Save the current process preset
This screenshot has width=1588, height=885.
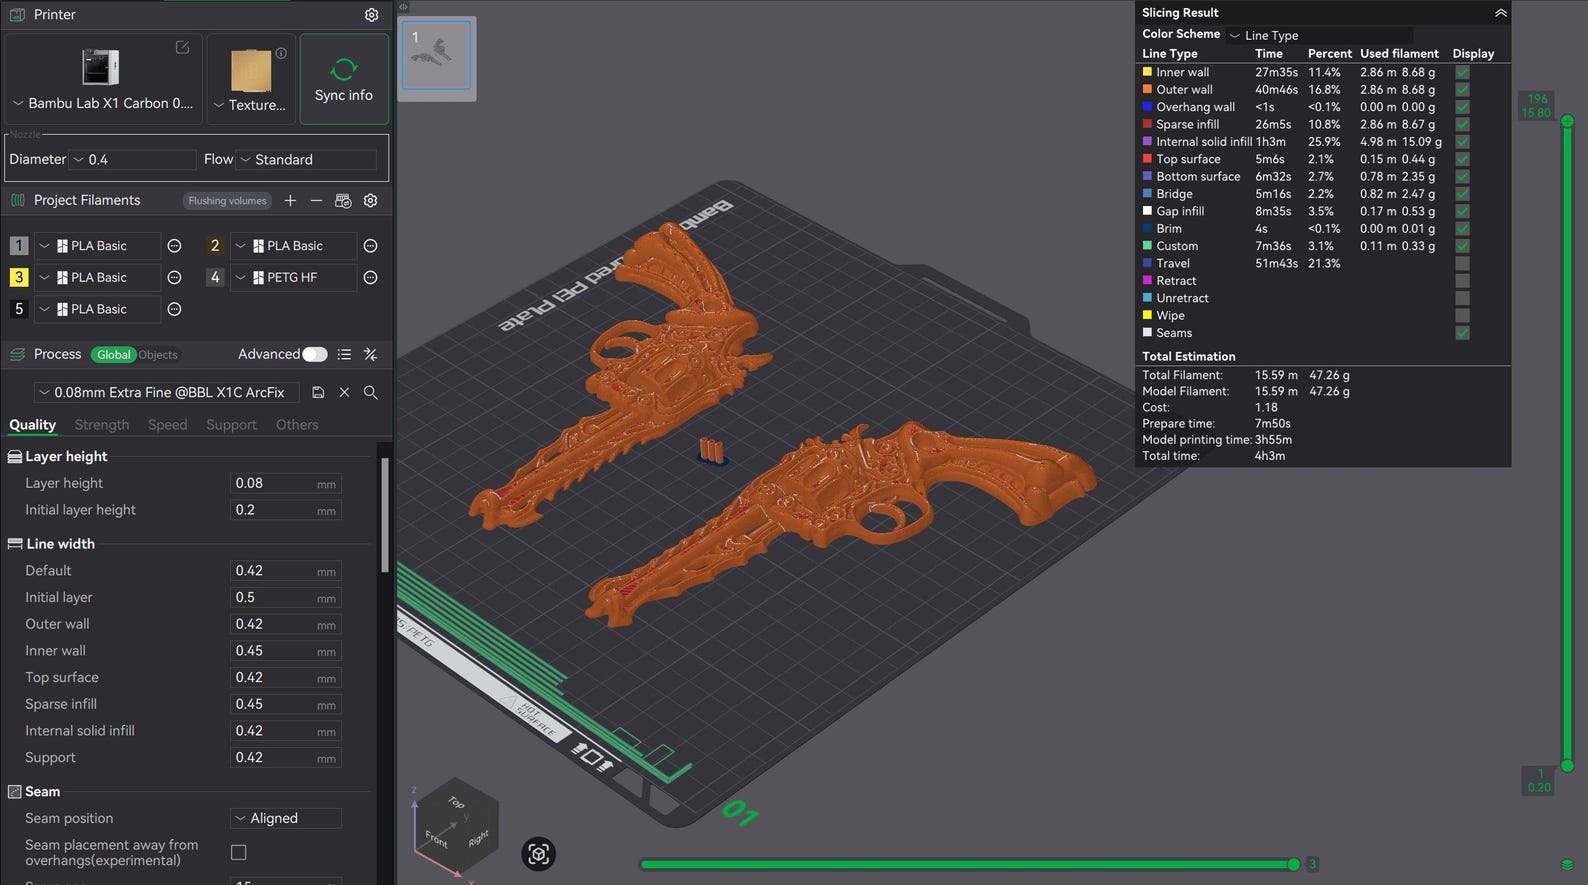[318, 392]
